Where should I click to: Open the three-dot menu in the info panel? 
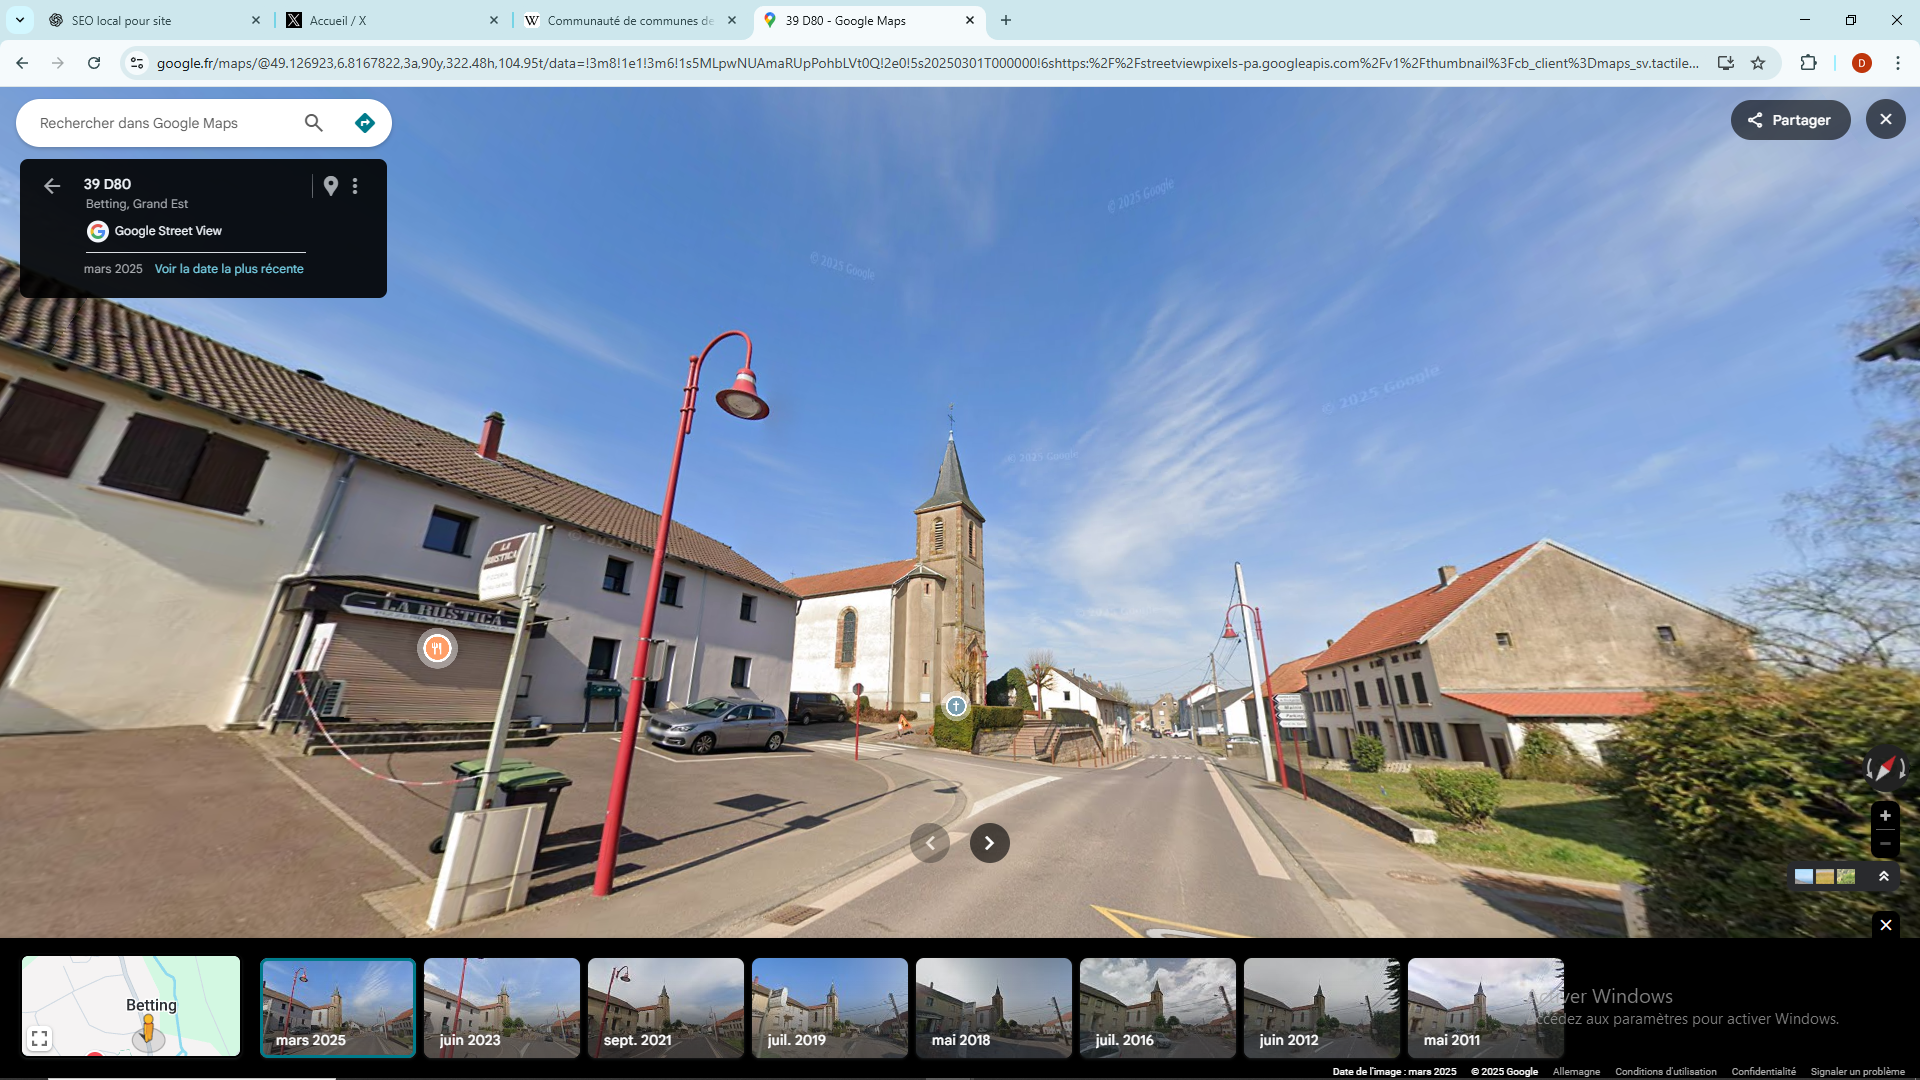click(x=355, y=186)
